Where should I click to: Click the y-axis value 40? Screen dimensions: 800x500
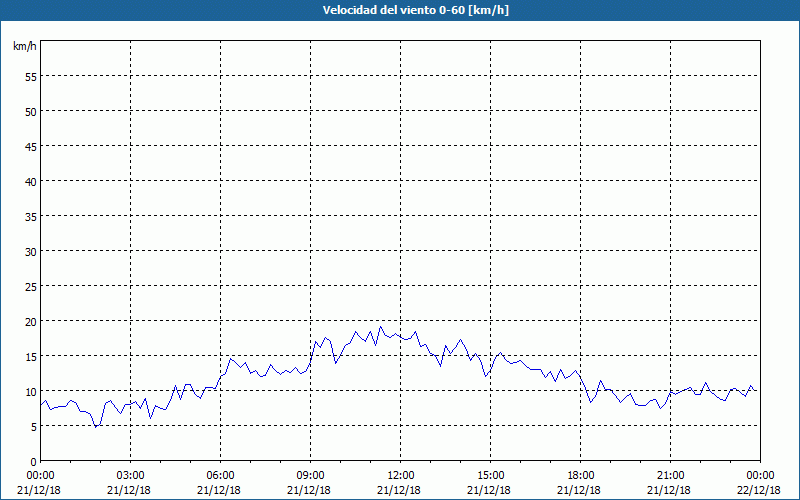(31, 181)
